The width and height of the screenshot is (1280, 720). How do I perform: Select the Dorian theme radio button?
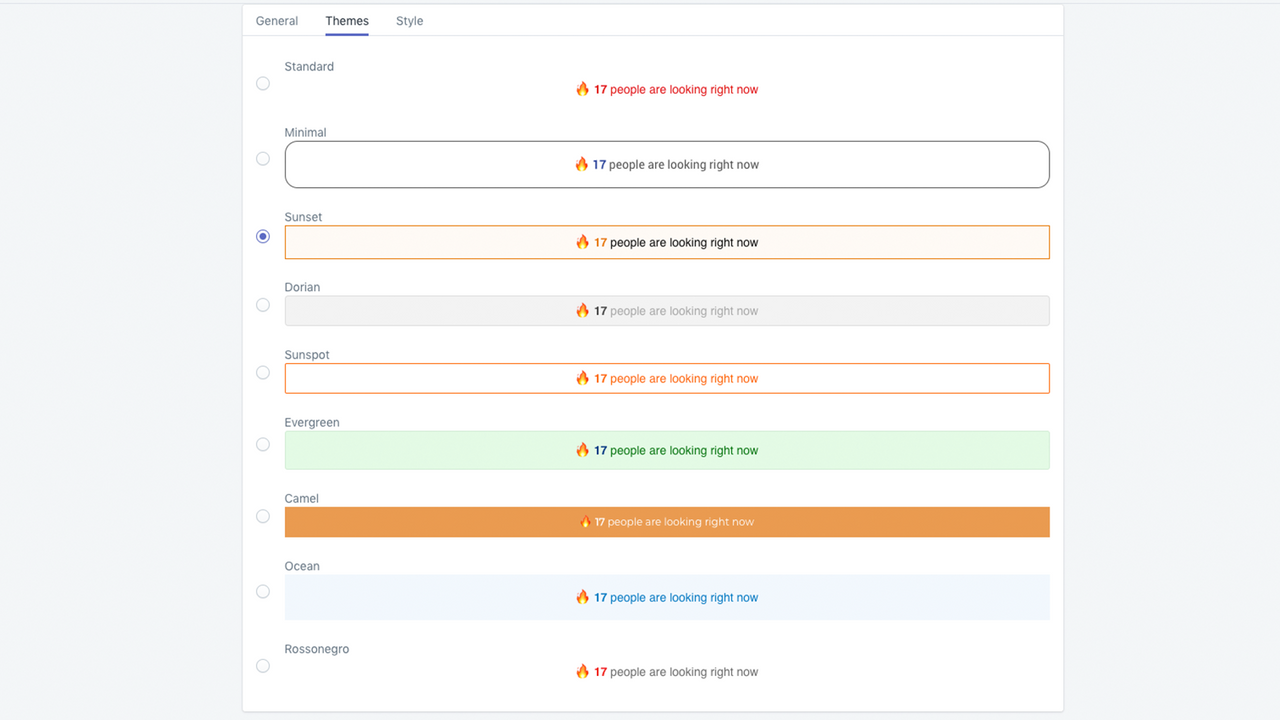point(262,304)
